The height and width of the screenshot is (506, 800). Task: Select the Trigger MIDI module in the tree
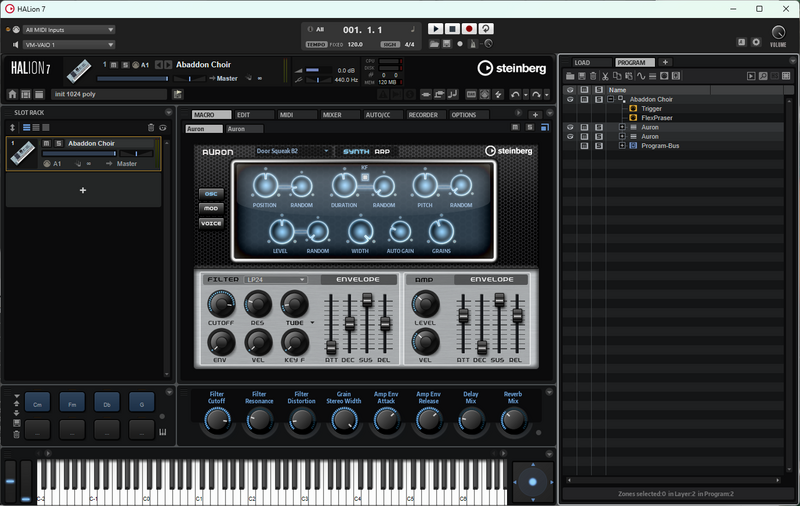click(651, 109)
